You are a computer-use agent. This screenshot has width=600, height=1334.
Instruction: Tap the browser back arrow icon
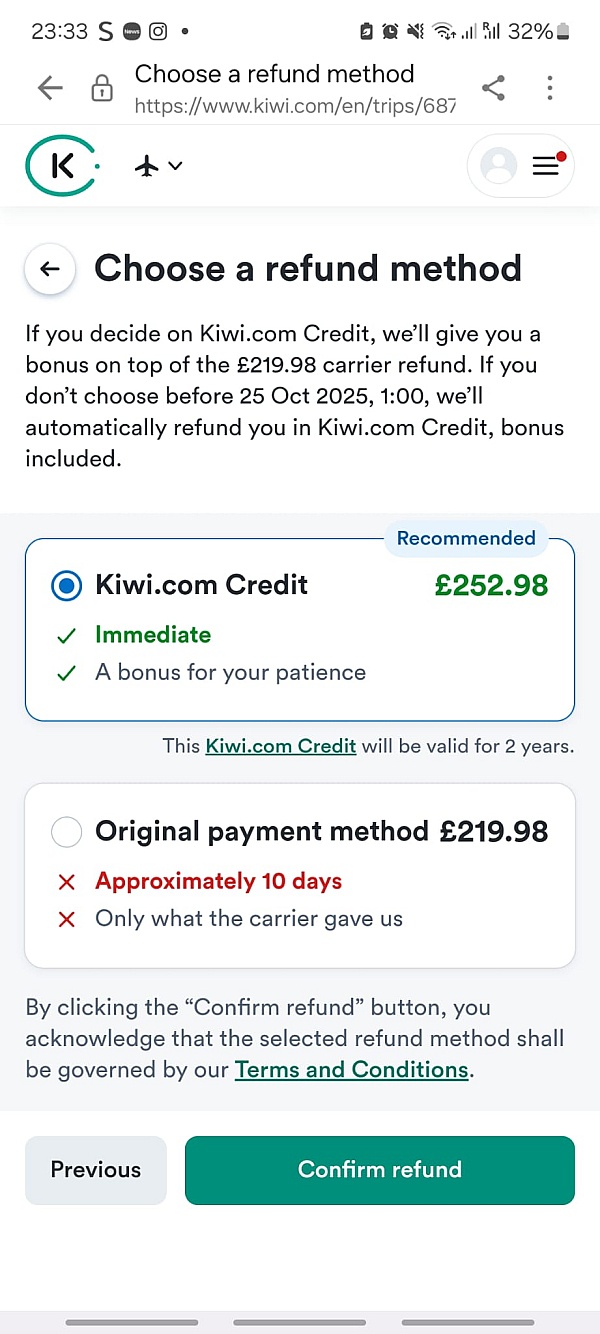[x=50, y=89]
